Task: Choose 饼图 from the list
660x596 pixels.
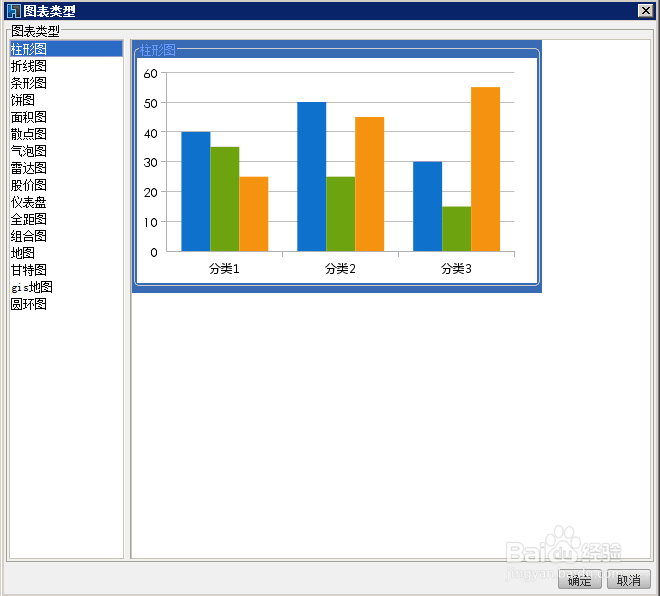Action: 66,100
